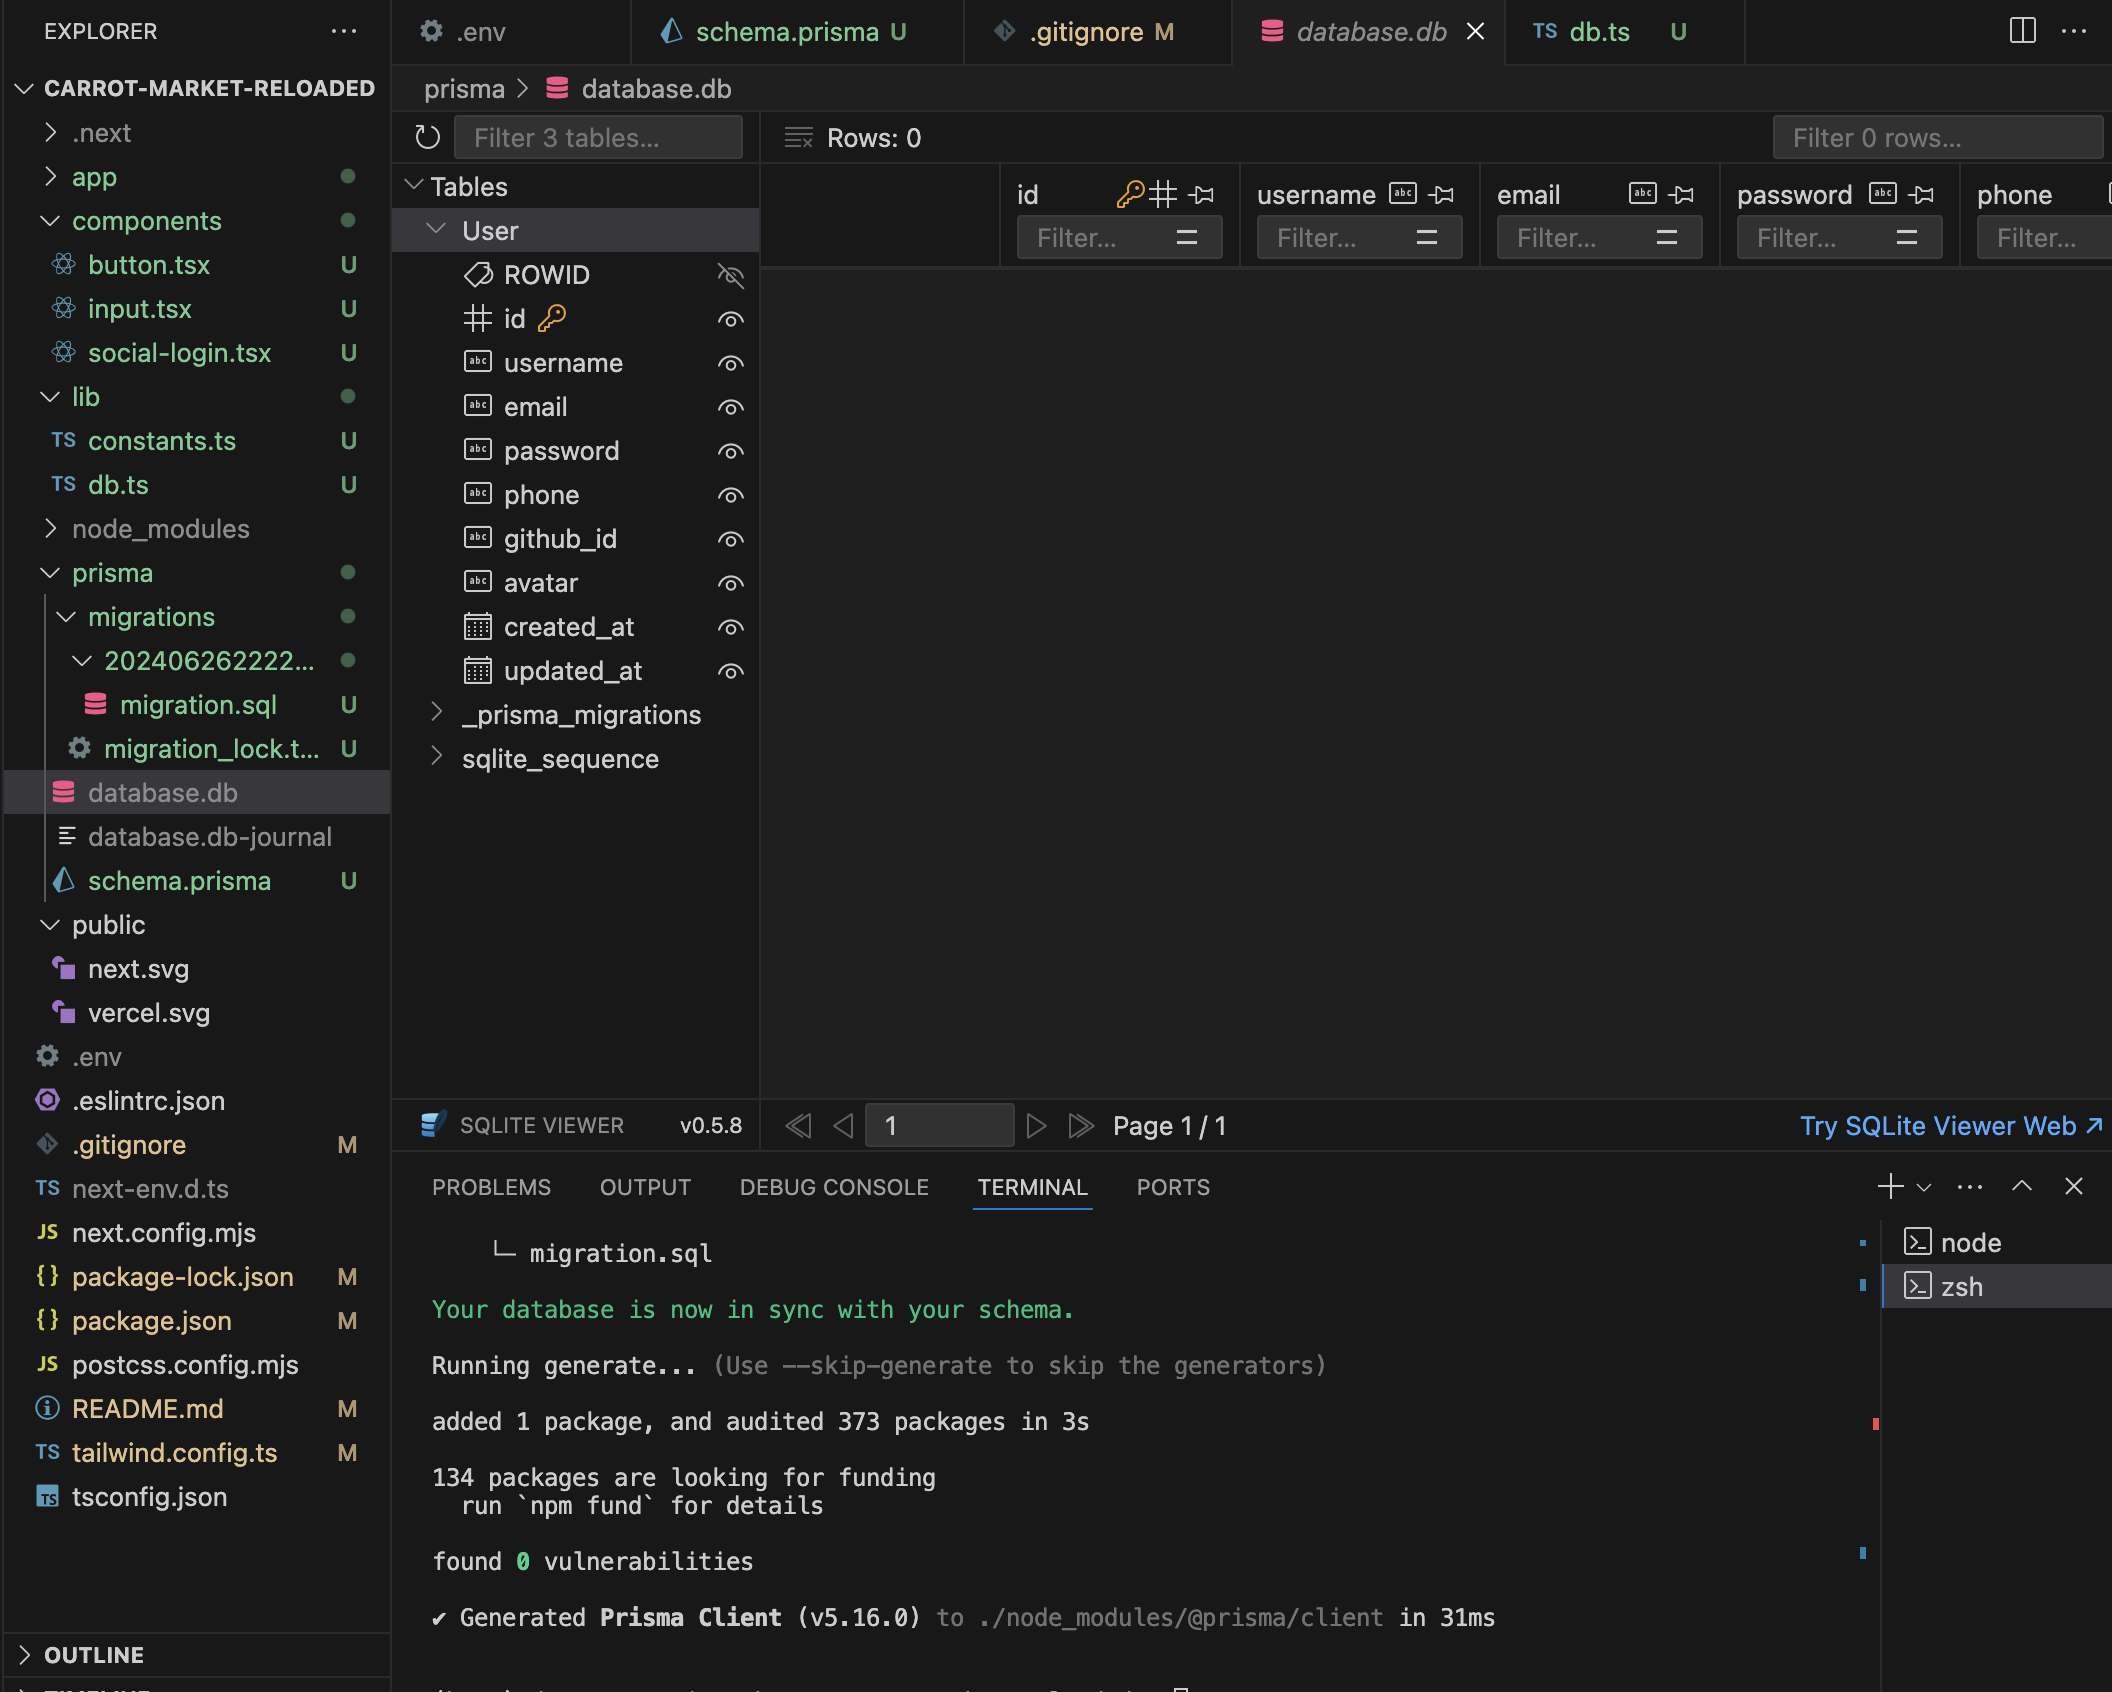Hide the avatar column
Viewport: 2112px width, 1692px height.
[x=731, y=583]
